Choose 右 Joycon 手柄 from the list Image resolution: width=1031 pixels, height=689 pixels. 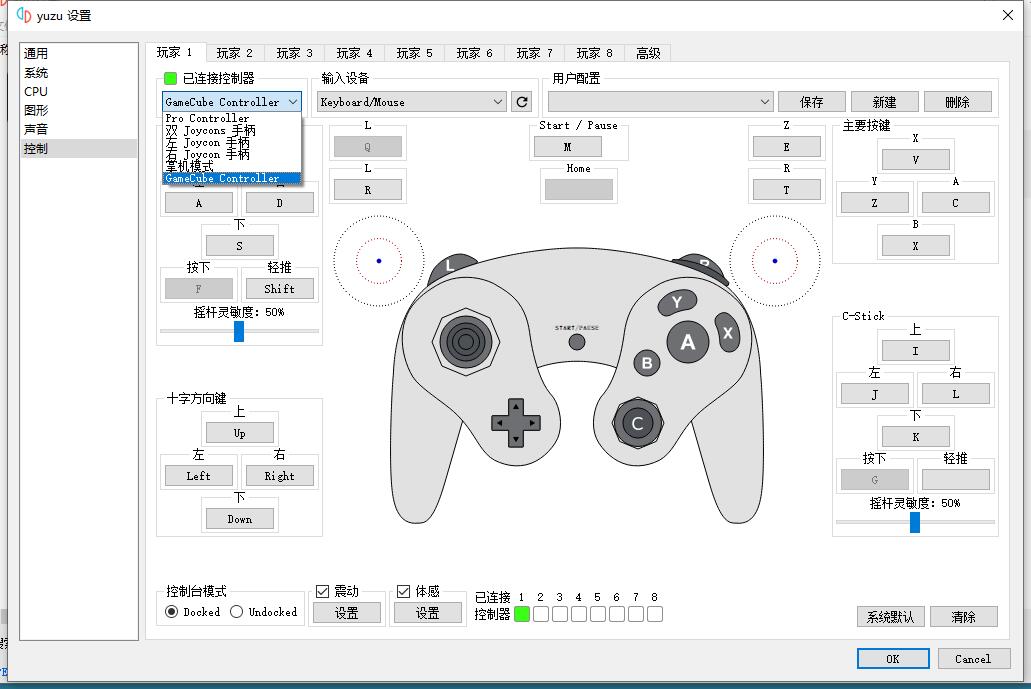coord(231,154)
